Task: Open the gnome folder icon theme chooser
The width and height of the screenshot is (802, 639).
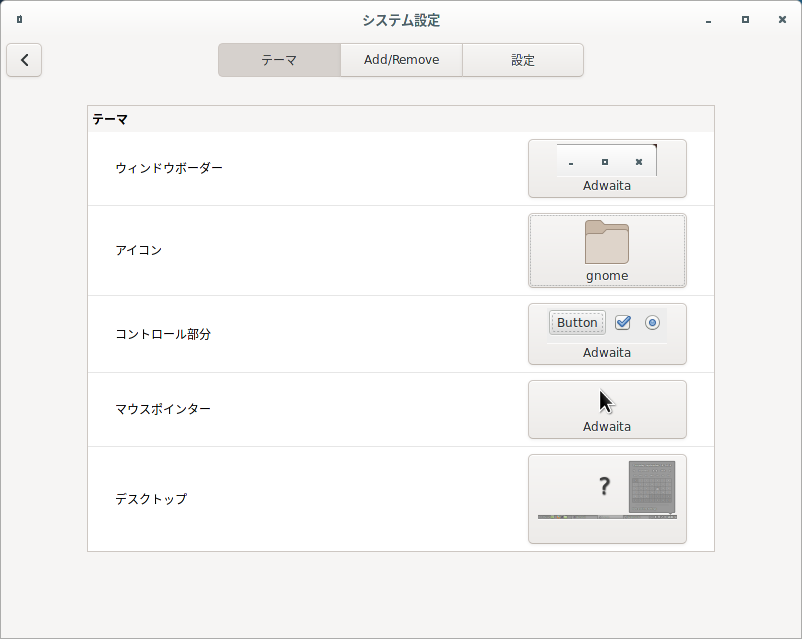Action: click(x=607, y=251)
